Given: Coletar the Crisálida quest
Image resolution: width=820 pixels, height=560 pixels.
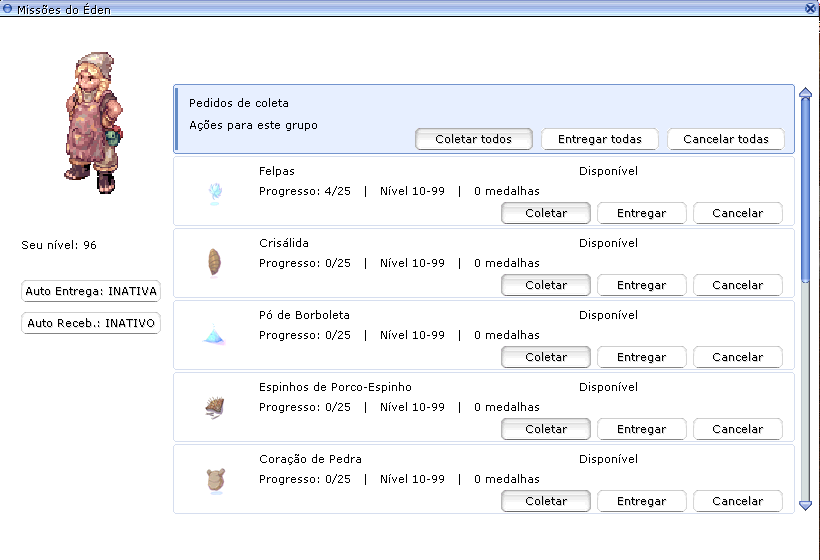Looking at the screenshot, I should [546, 285].
